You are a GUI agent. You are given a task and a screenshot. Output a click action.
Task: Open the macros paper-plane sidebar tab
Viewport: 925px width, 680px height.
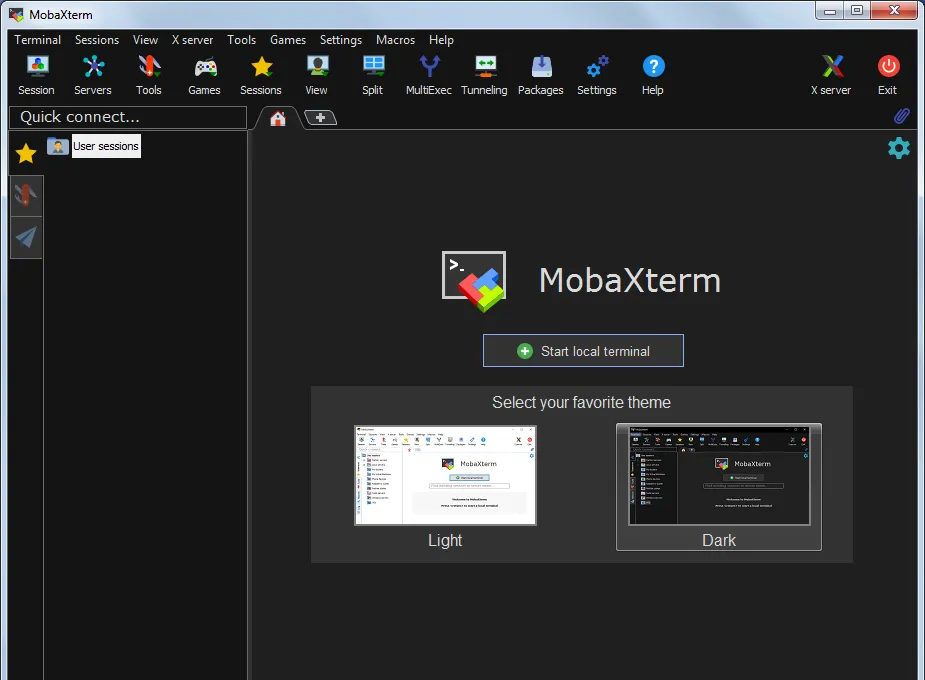pyautogui.click(x=26, y=238)
